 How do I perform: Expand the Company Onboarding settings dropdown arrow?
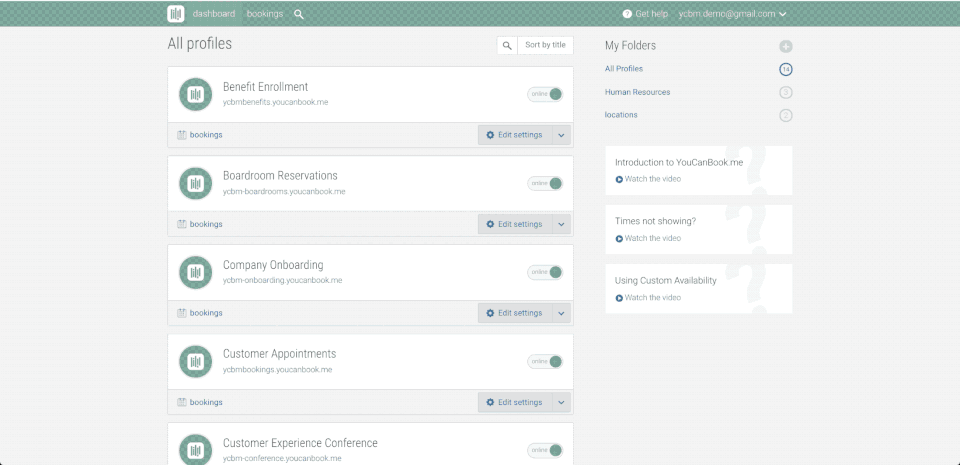click(561, 313)
